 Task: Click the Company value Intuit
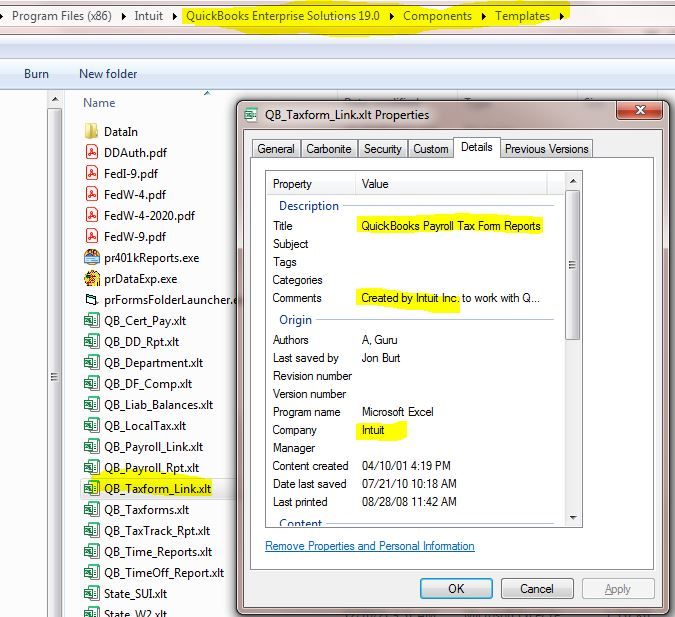coord(373,430)
